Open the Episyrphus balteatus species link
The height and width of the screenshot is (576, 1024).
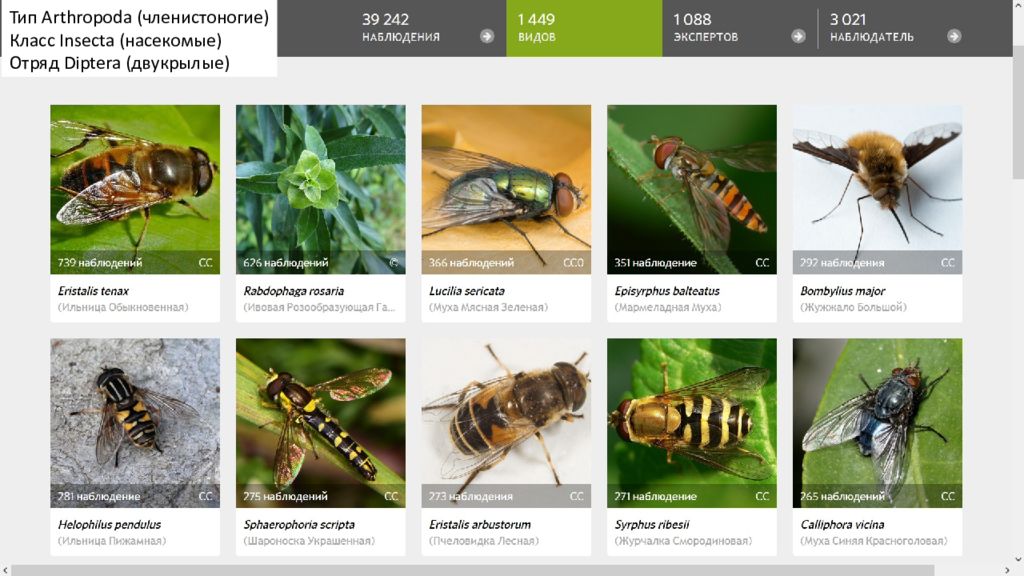[x=667, y=291]
